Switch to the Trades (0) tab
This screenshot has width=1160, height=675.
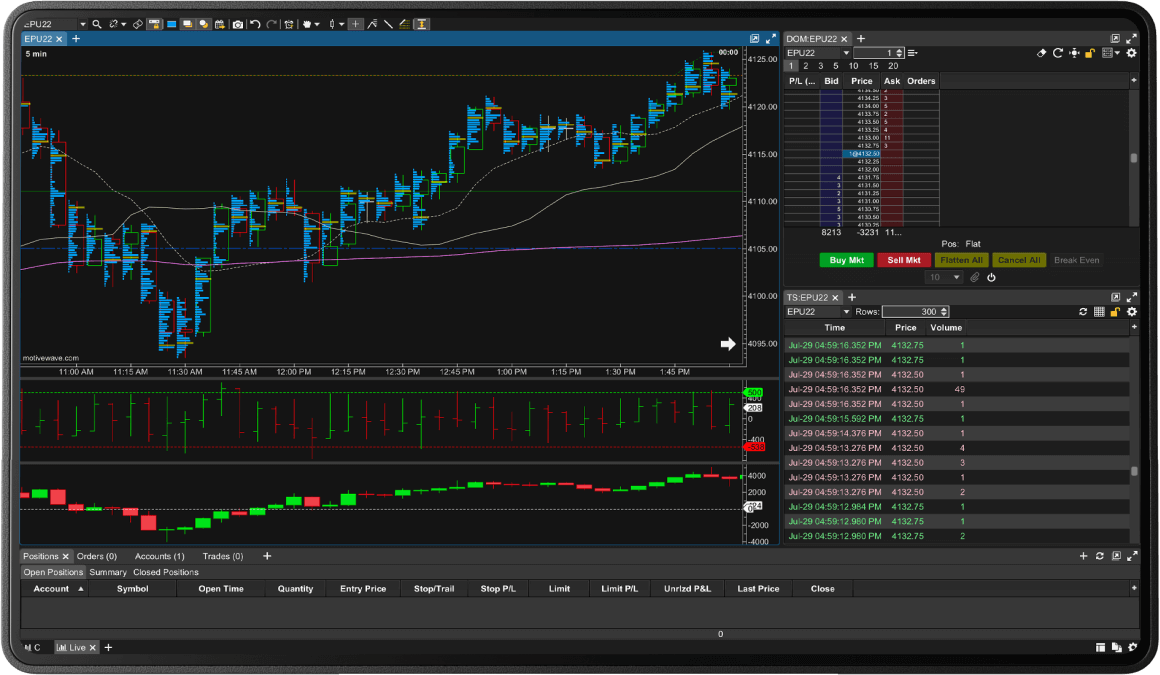[x=223, y=556]
